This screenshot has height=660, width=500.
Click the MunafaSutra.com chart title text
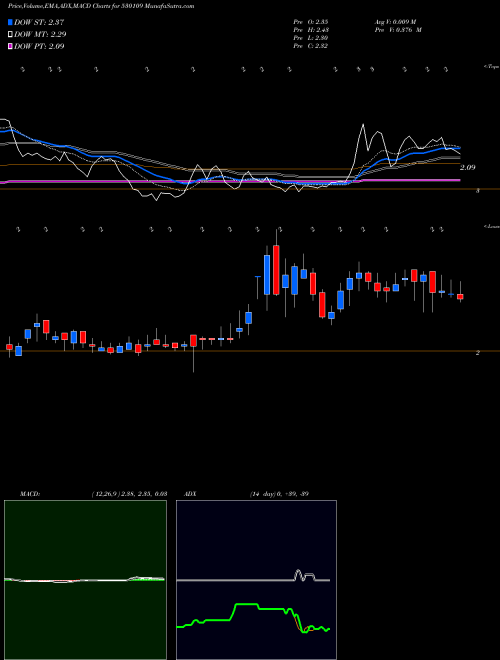click(101, 6)
